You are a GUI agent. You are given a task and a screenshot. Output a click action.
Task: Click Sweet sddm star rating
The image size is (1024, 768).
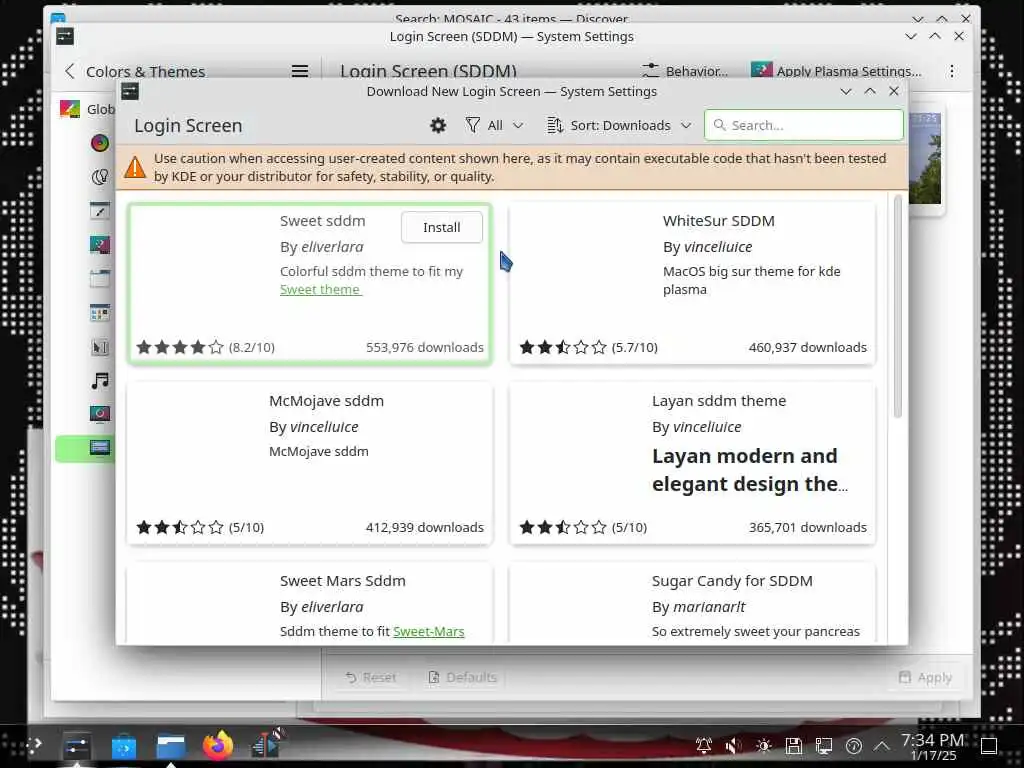tap(180, 347)
